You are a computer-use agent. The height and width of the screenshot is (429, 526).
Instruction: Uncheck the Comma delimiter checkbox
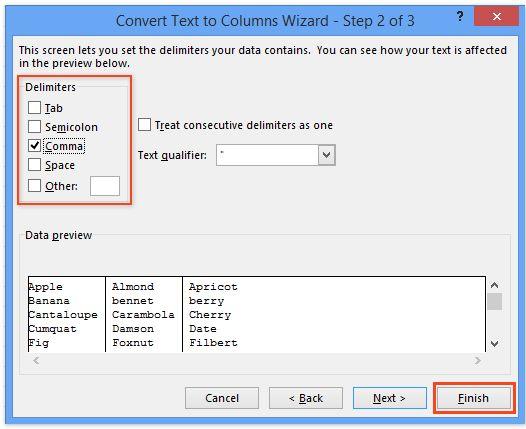[x=35, y=146]
